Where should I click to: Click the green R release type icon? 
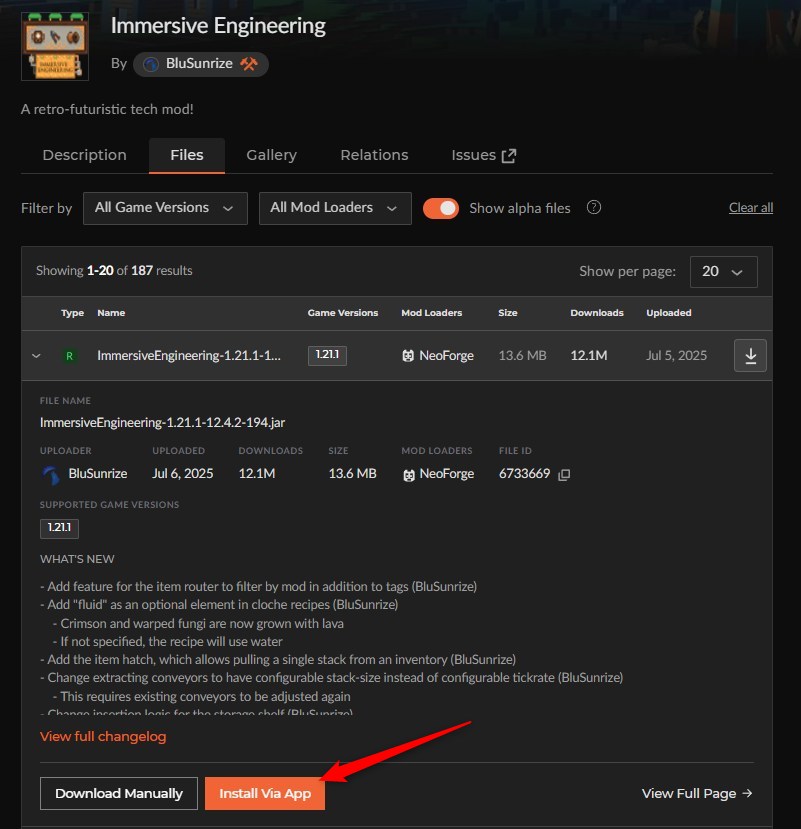click(69, 356)
